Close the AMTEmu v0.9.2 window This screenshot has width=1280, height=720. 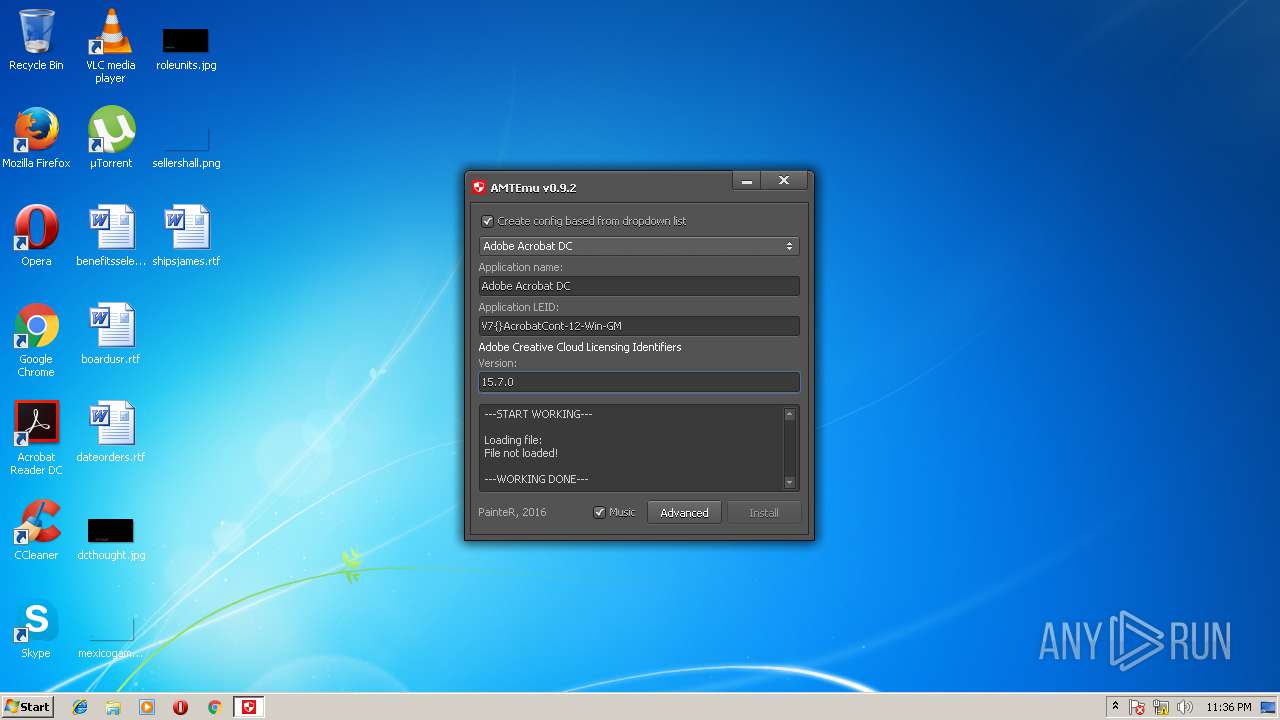[x=784, y=181]
